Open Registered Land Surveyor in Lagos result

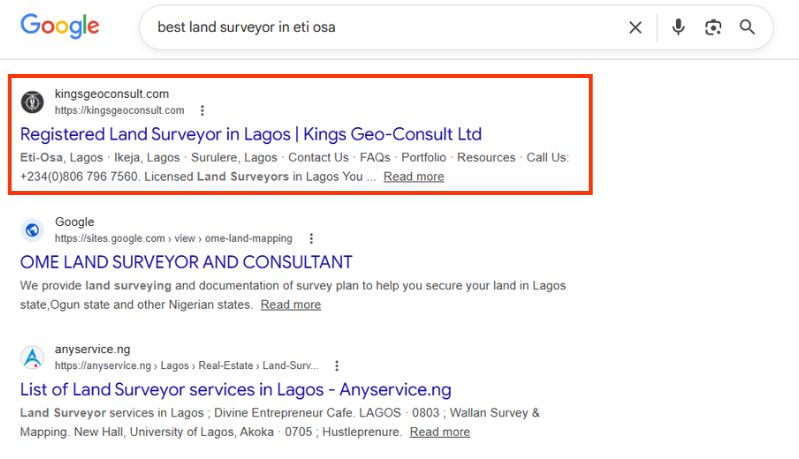coord(251,134)
